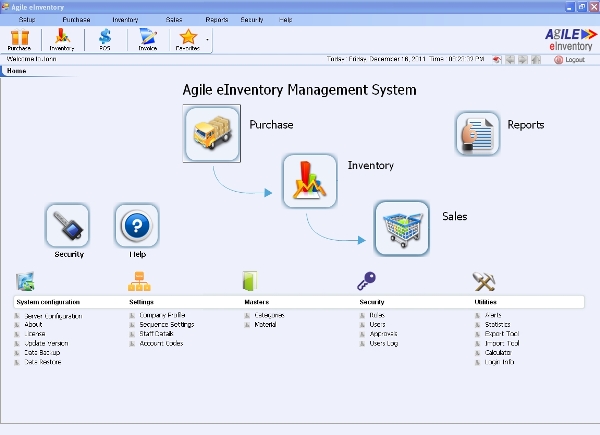This screenshot has height=435, width=600.
Task: Open the Purchase truck module tile
Action: tap(212, 133)
